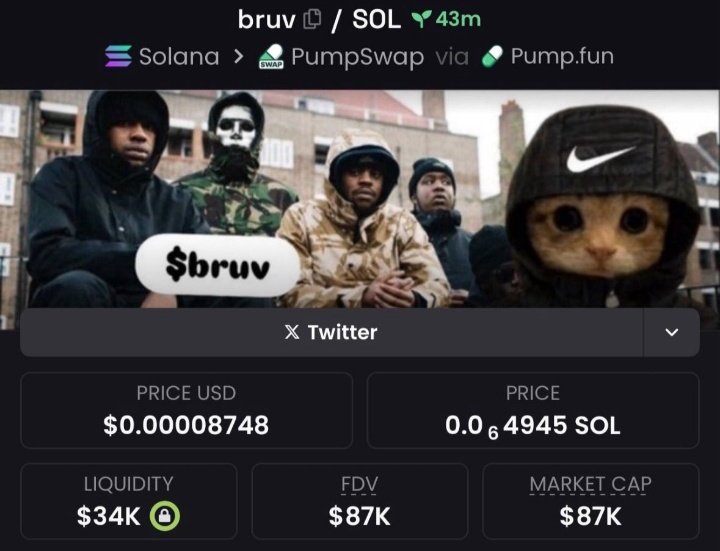
Task: Click the MARKET CAP label
Action: pyautogui.click(x=591, y=484)
